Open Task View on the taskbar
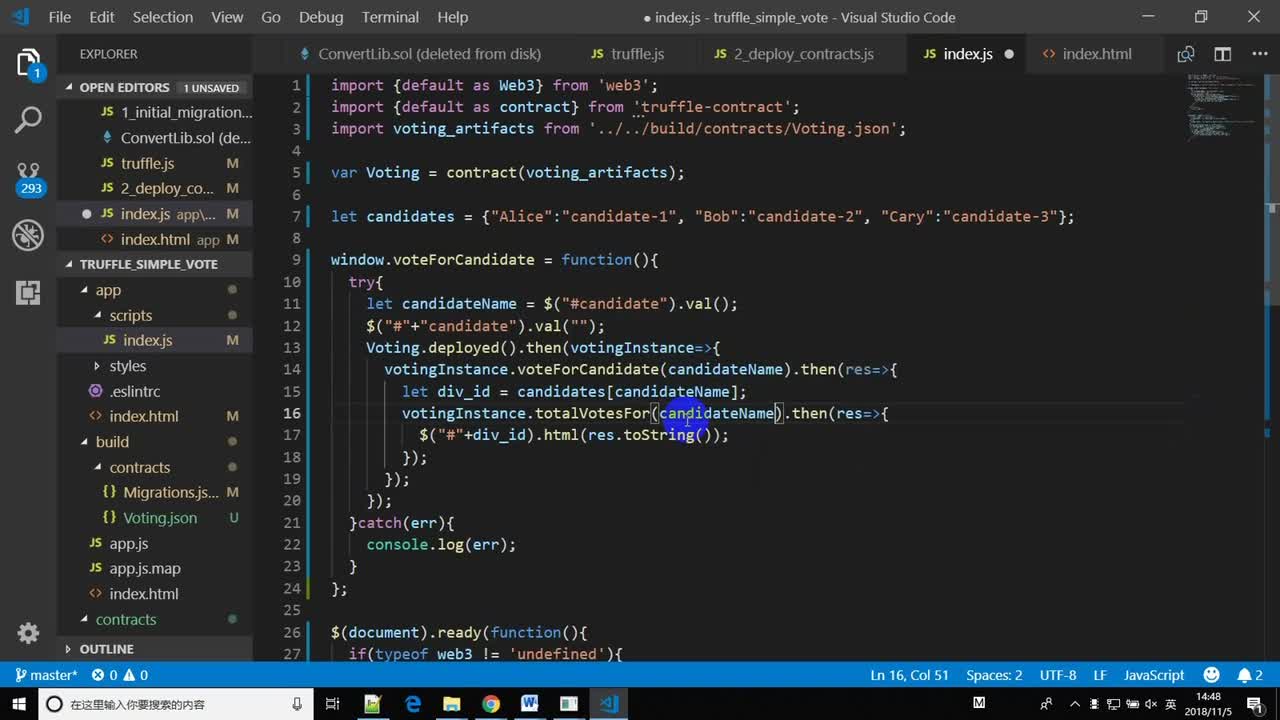 [x=333, y=704]
